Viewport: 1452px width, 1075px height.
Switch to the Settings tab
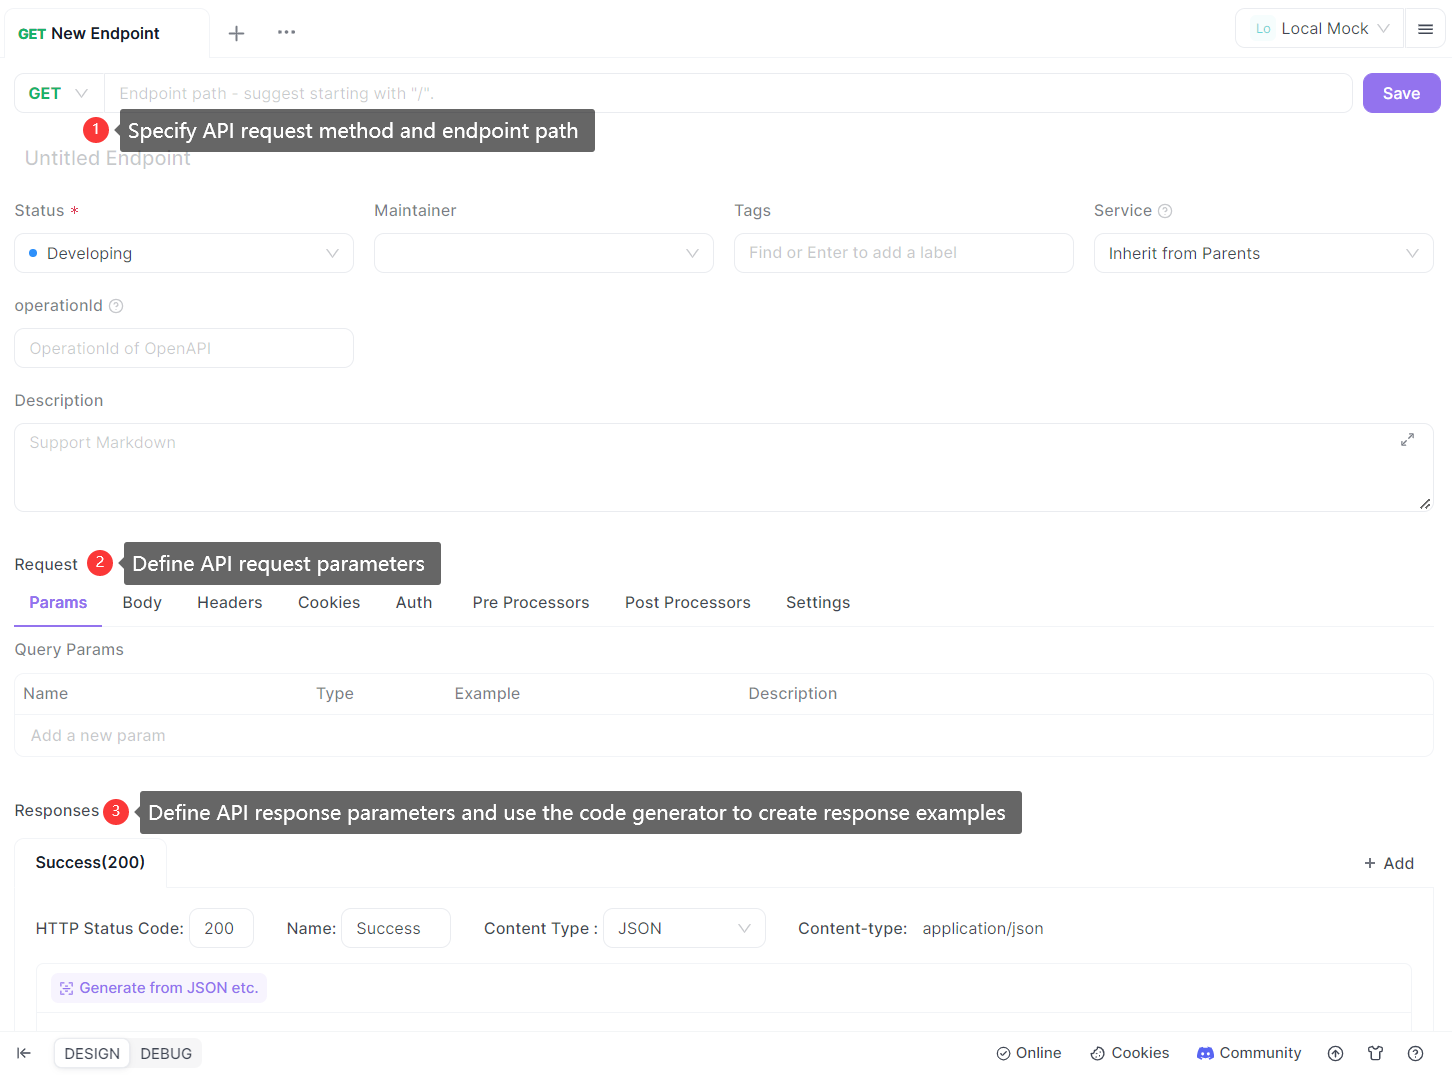pos(818,603)
